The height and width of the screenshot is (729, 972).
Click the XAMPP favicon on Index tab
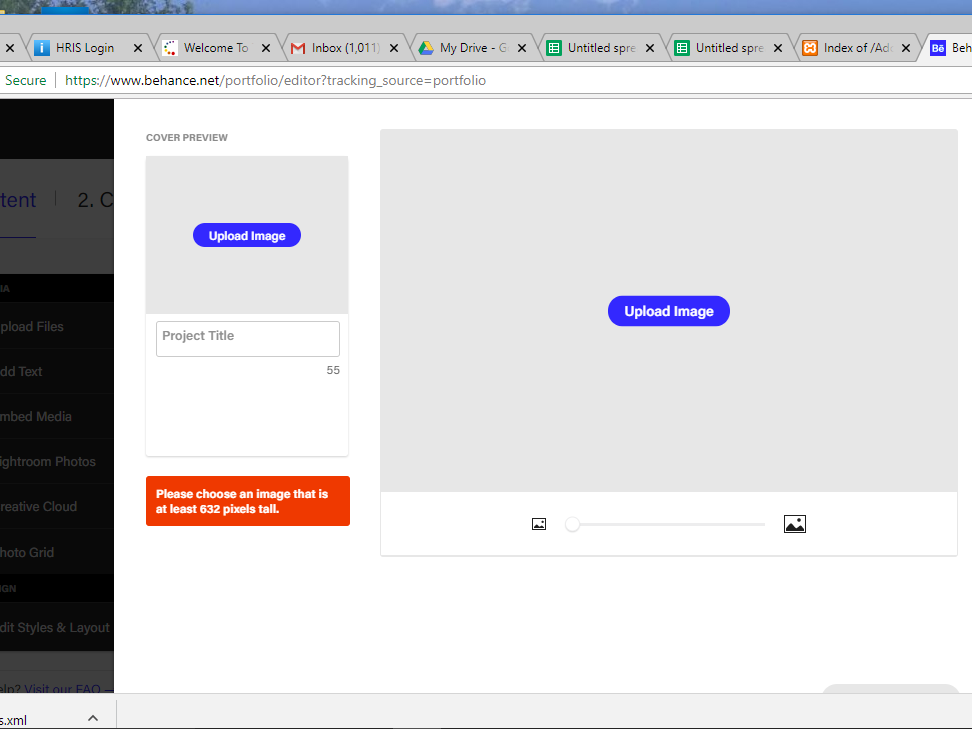click(x=810, y=48)
